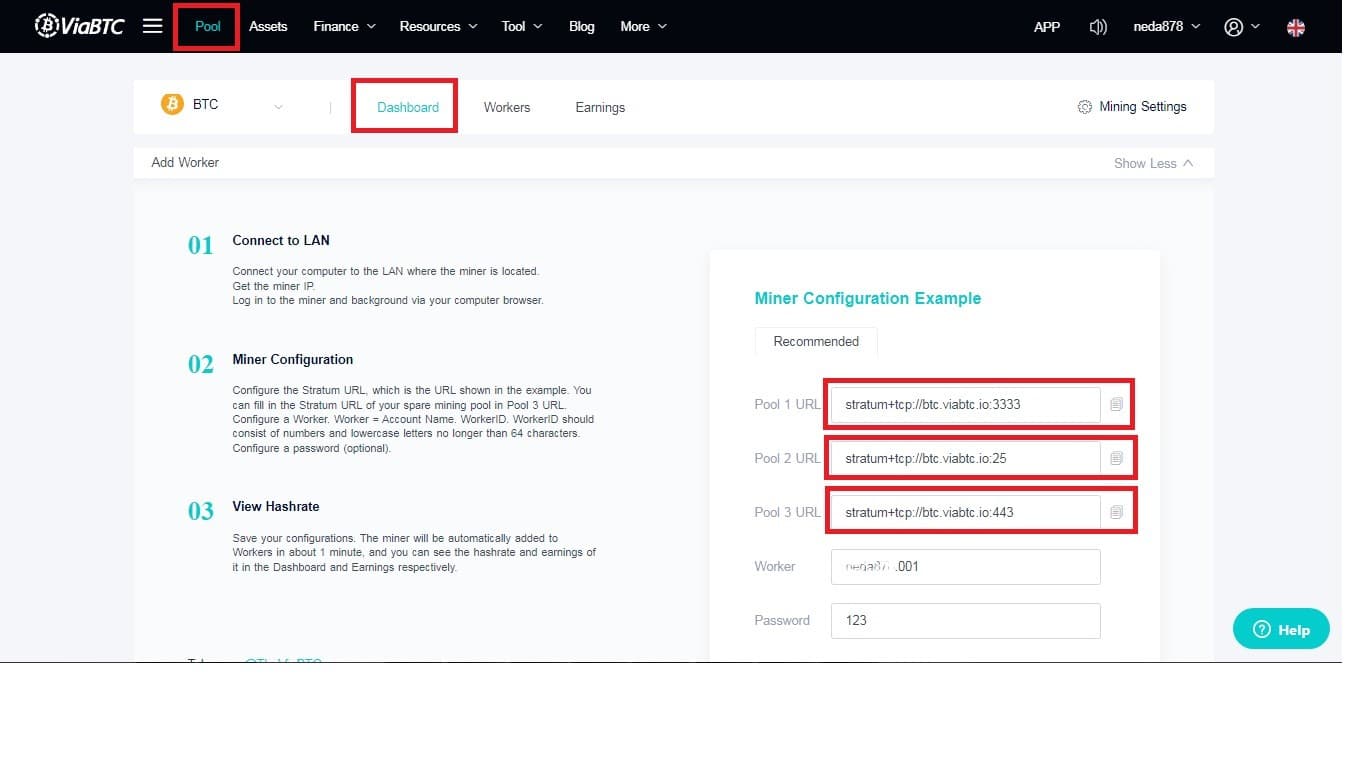The image size is (1366, 768).
Task: Select the Recommended tab
Action: (x=816, y=341)
